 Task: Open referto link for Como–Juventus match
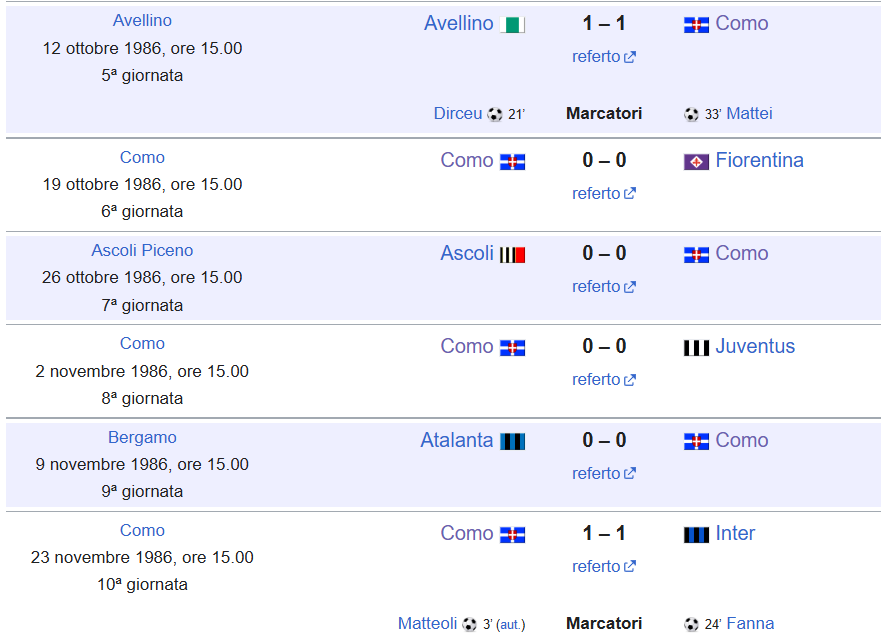(603, 379)
